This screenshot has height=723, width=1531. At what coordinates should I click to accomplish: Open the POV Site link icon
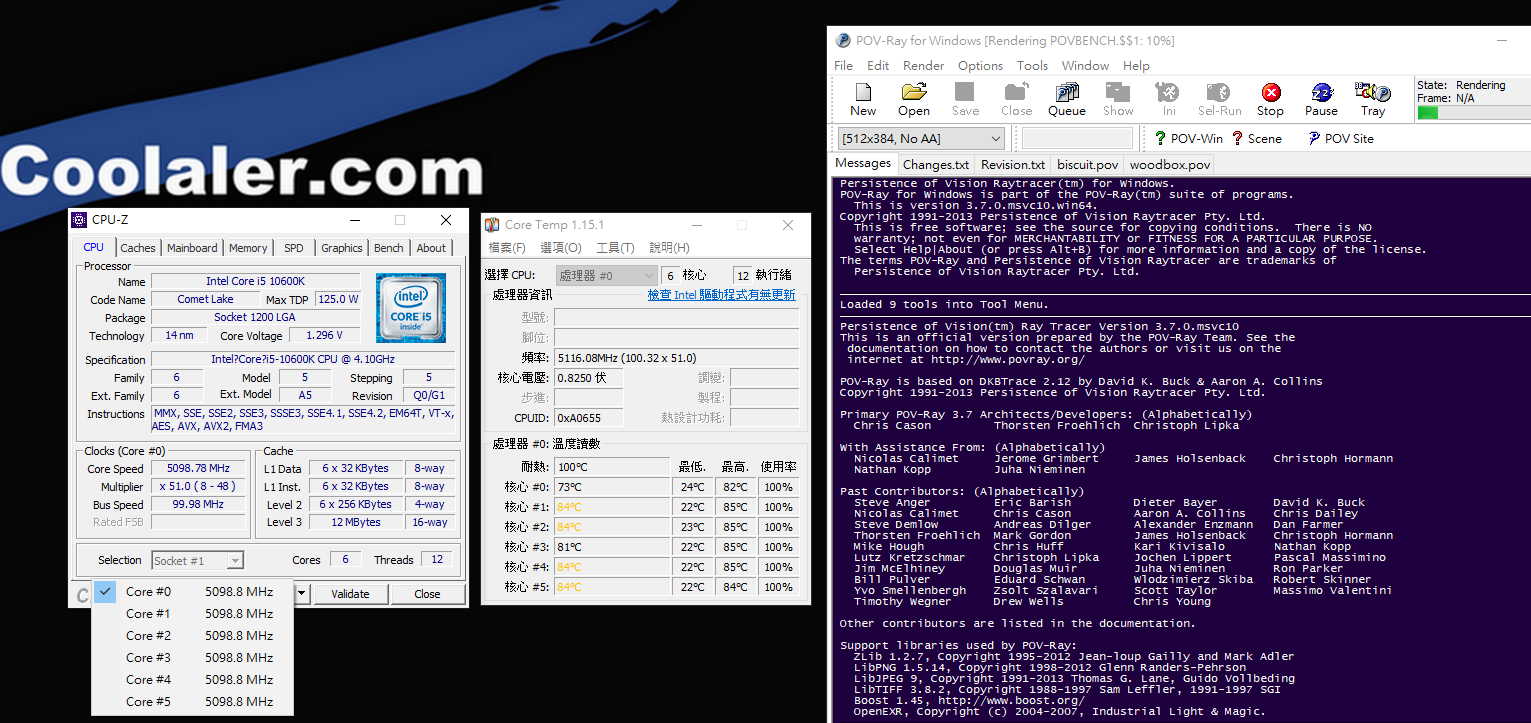(1314, 138)
